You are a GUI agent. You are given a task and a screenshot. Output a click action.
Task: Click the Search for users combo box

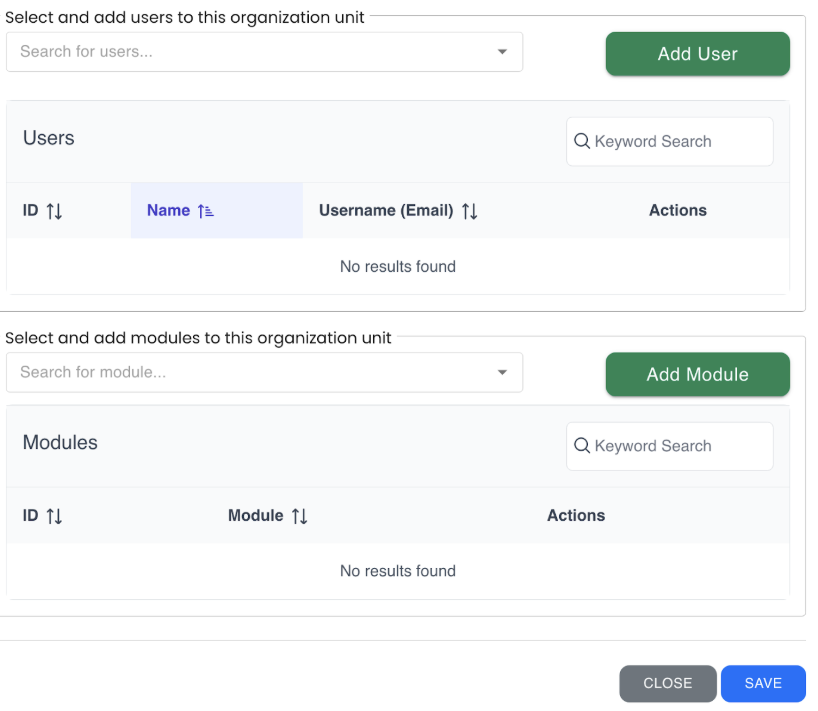[250, 52]
